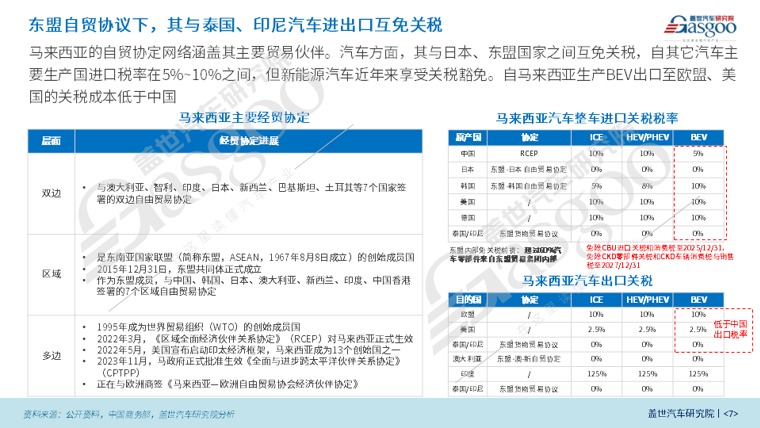Click the '东盟-日本自由贸易协定' cell
Viewport: 760px width, 428px height.
click(x=529, y=170)
